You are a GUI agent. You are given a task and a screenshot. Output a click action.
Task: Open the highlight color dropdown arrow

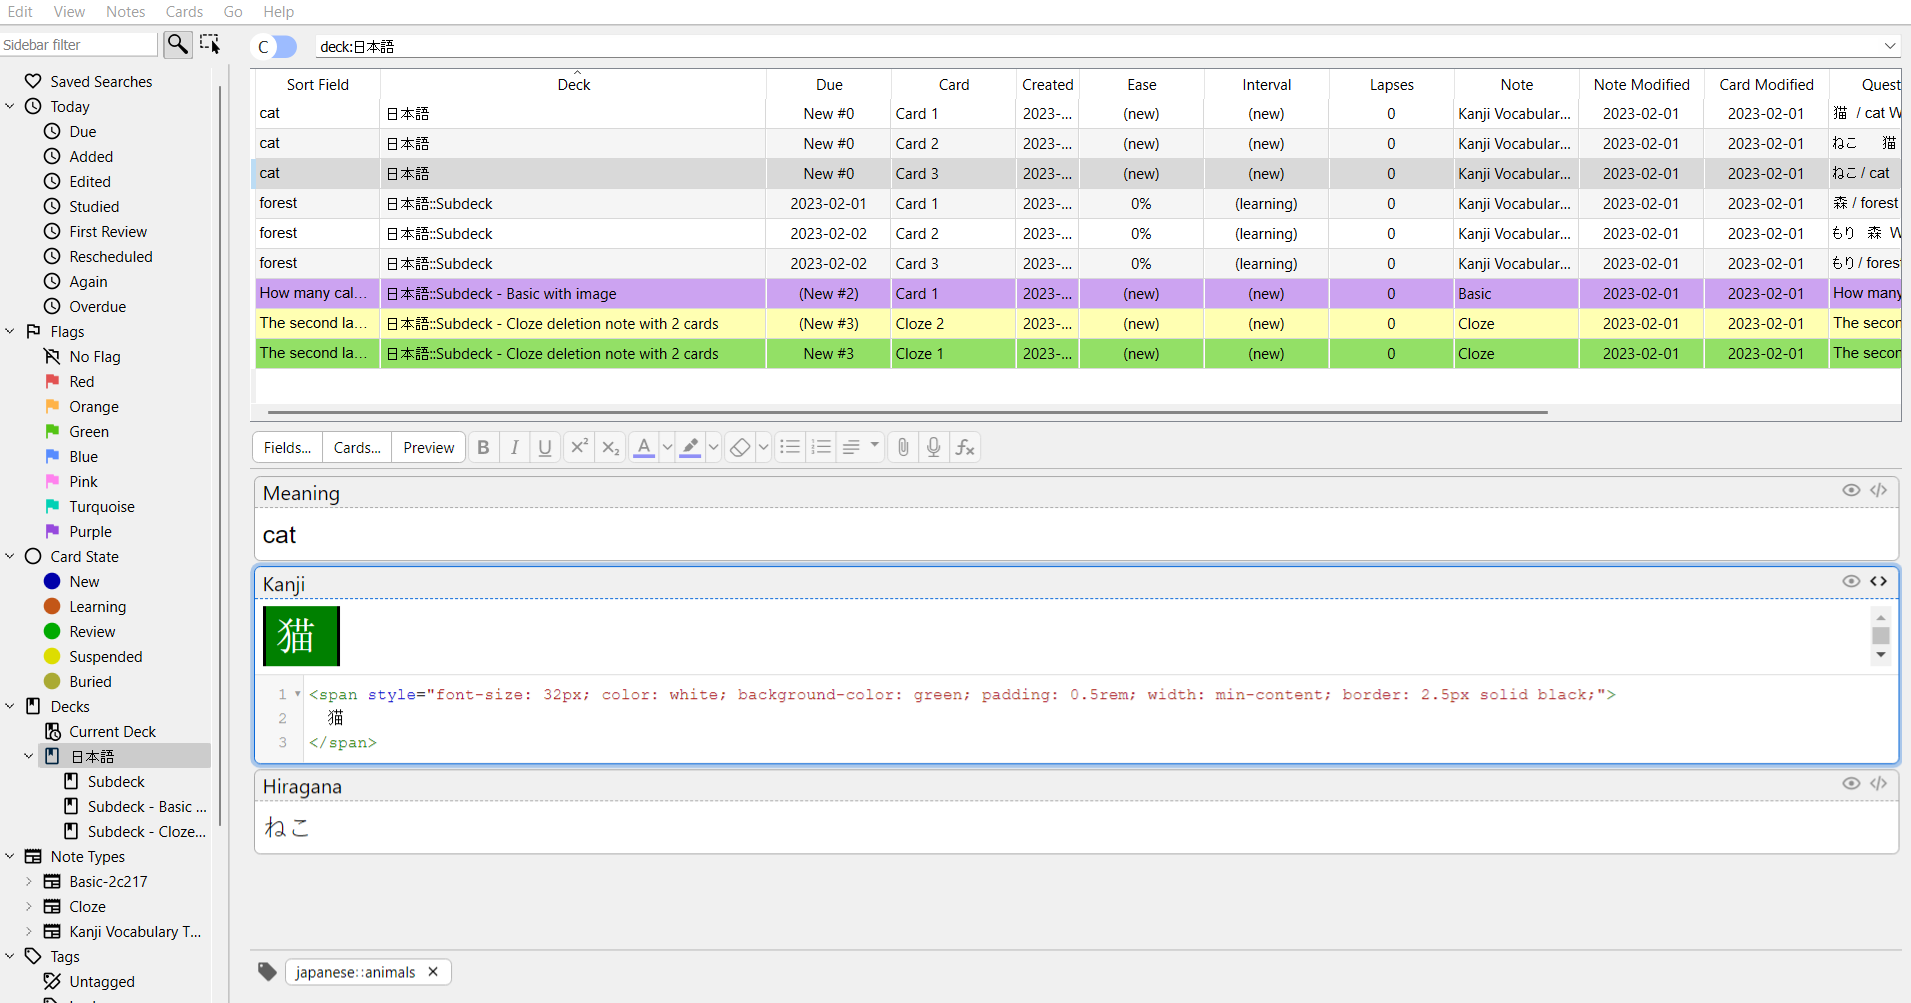(x=713, y=447)
